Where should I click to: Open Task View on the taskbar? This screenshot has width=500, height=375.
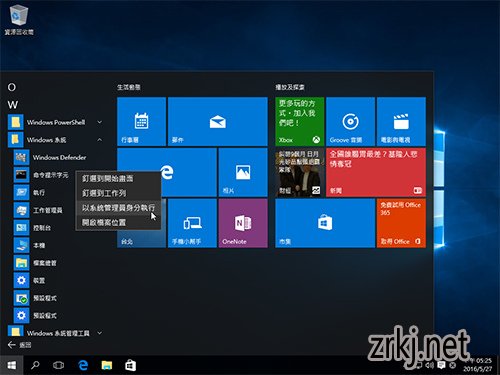58,366
